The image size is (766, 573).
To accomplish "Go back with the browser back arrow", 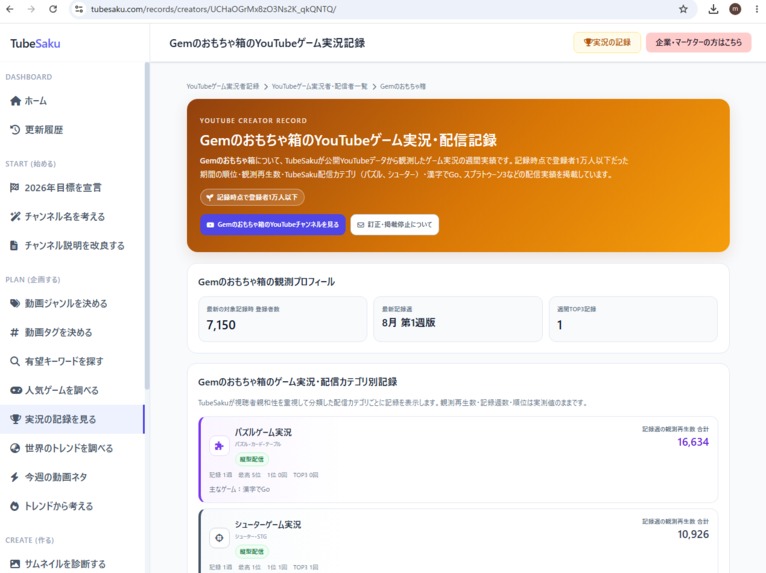I will (x=10, y=9).
